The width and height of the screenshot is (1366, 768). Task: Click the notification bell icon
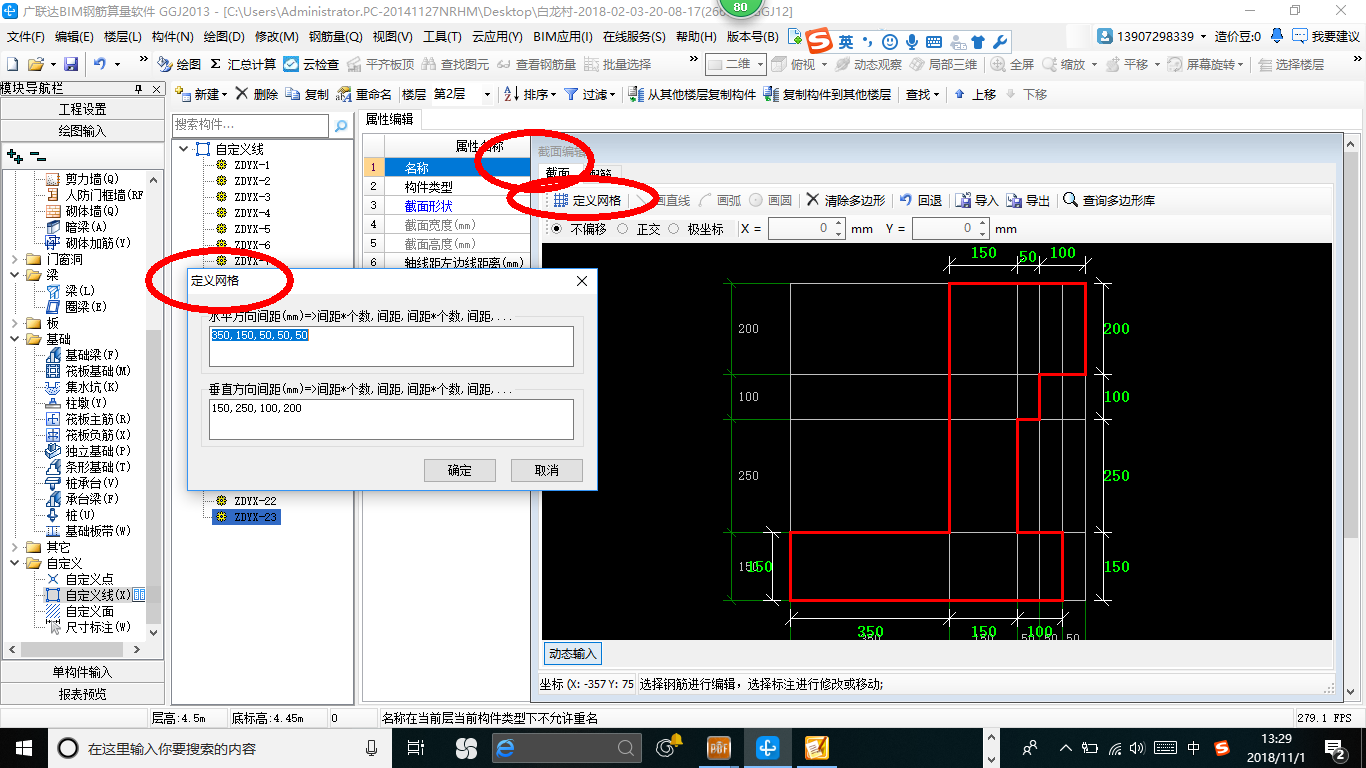tap(1277, 36)
